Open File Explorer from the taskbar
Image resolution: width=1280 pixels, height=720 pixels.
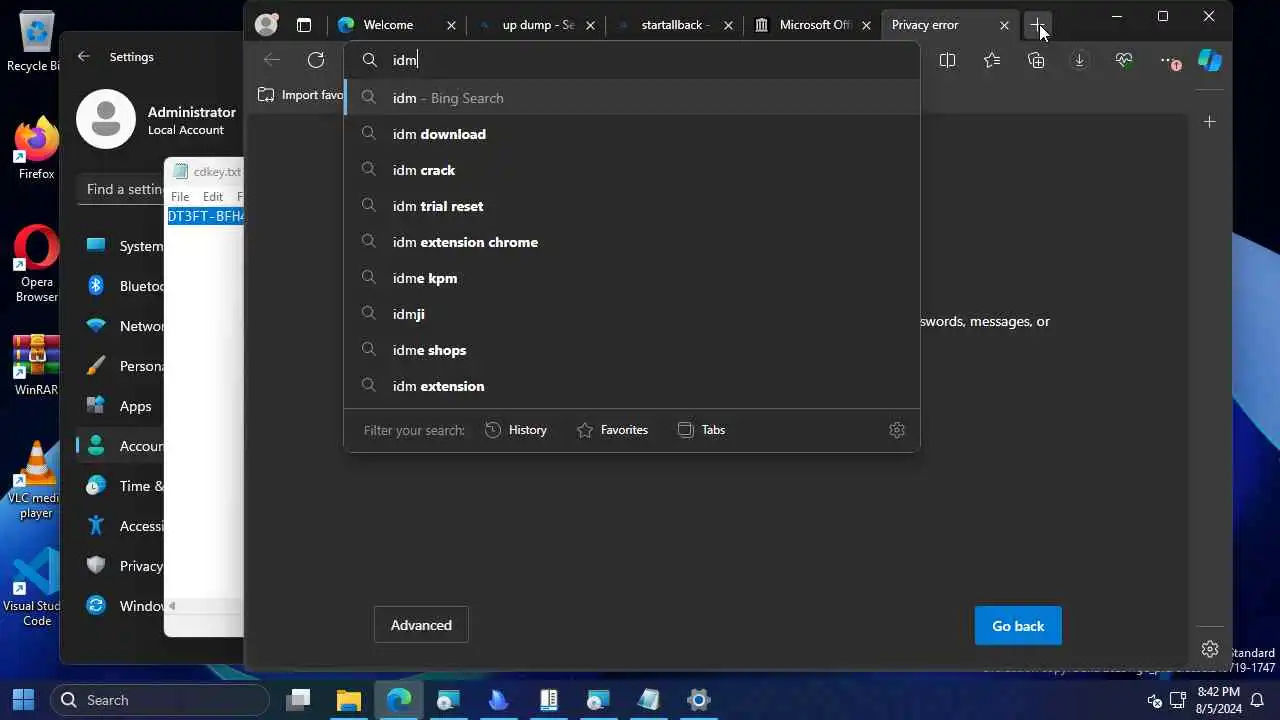click(348, 700)
